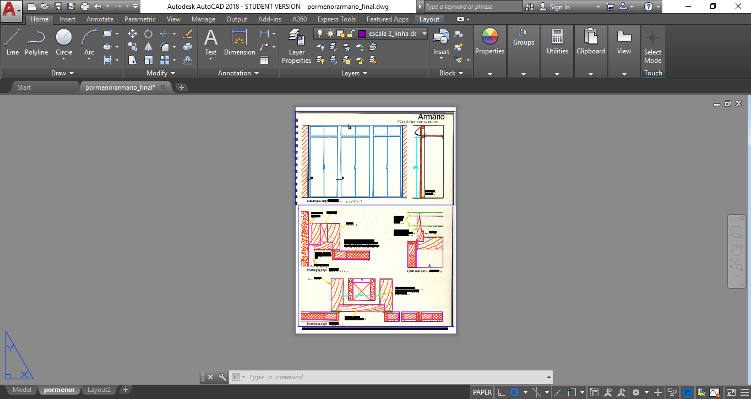Click the search keyword input box
This screenshot has width=751, height=399.
(x=473, y=7)
